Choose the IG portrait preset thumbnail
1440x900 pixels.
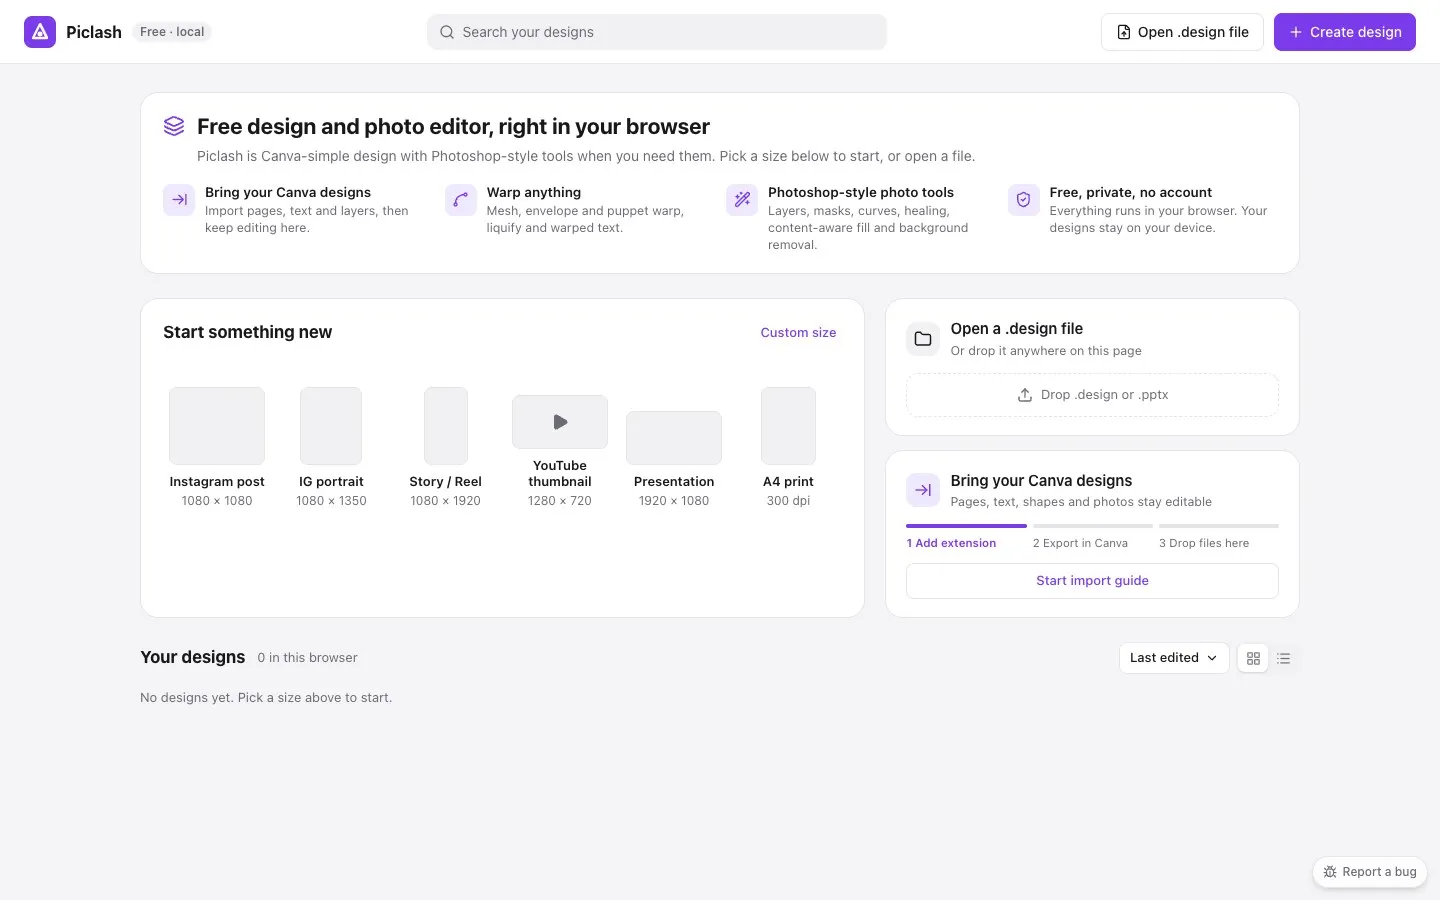pyautogui.click(x=331, y=426)
